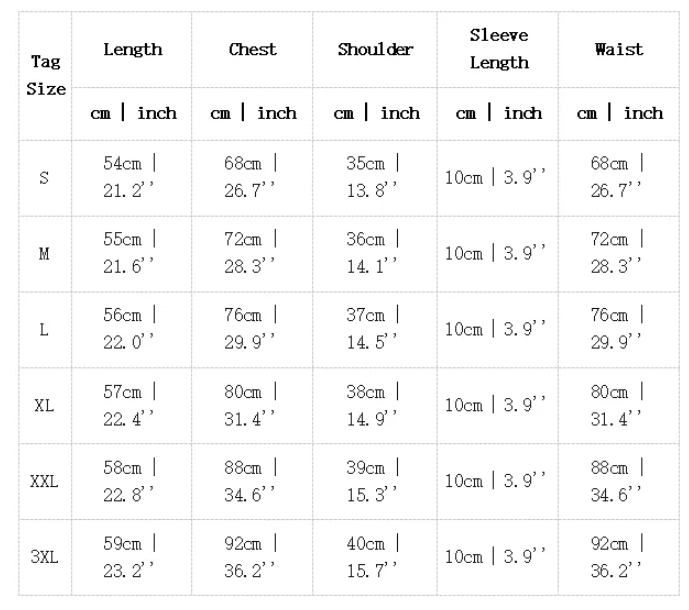Select the L size row label
This screenshot has height=610, width=689.
[45, 330]
